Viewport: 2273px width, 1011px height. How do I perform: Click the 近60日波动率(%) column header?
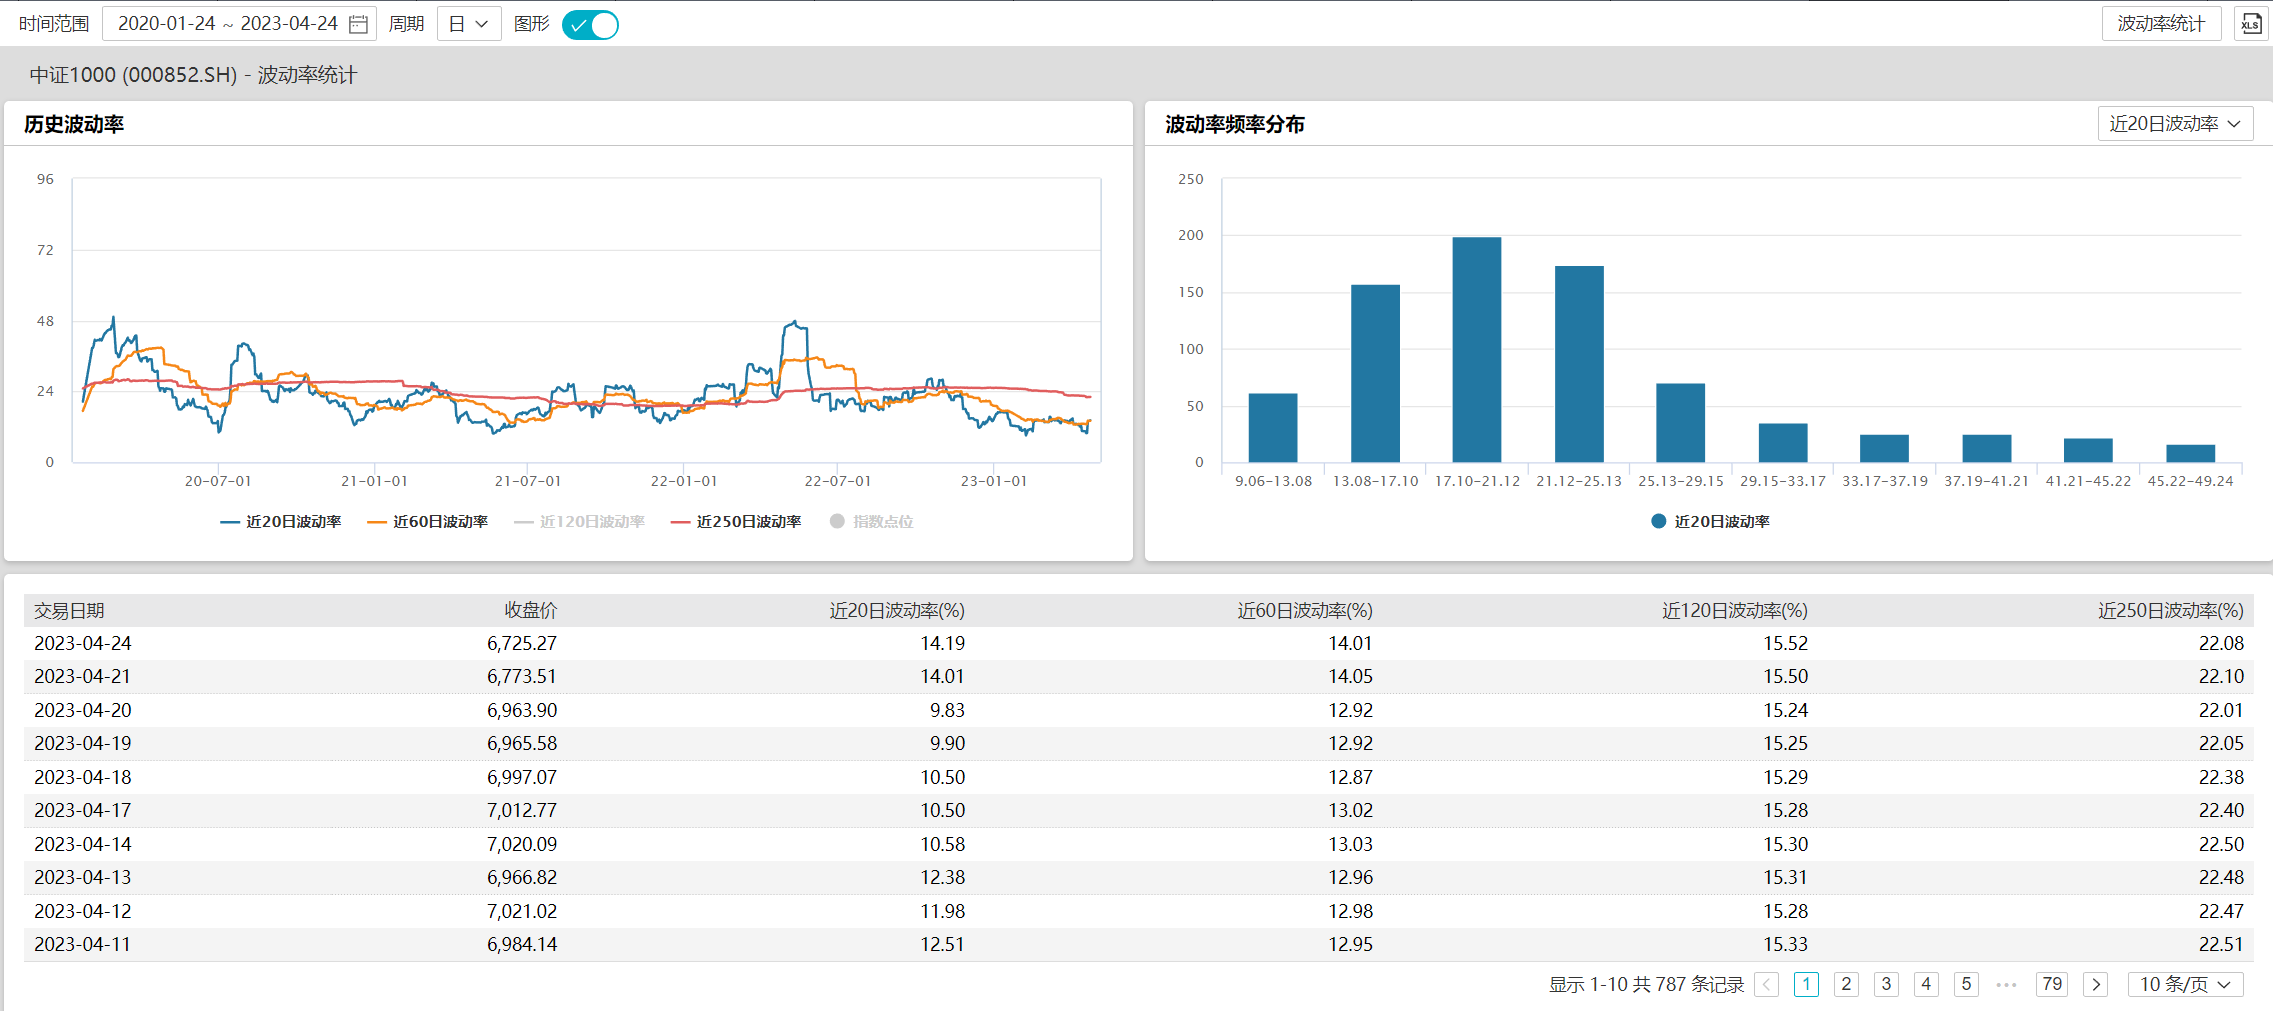[x=1305, y=611]
